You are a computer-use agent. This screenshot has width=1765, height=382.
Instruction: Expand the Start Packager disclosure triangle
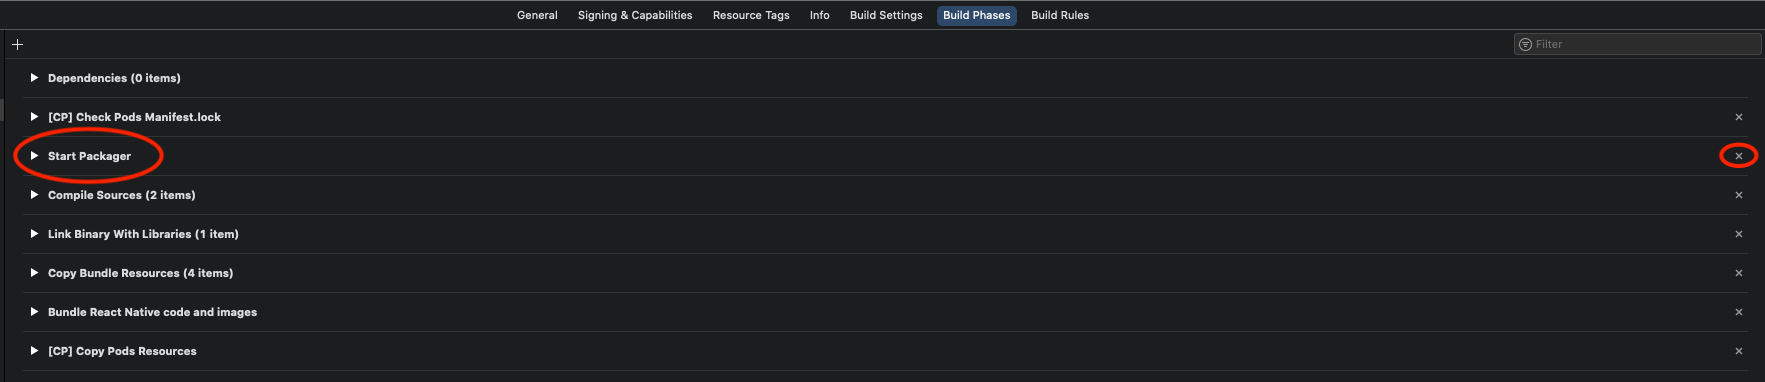[x=34, y=156]
